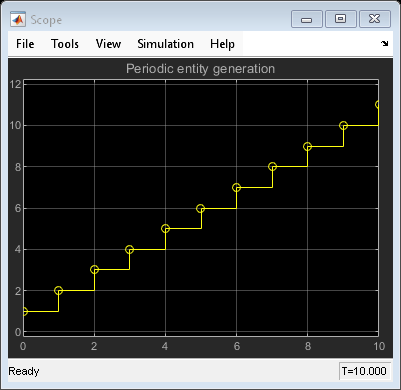Screen dimensions: 401x390
Task: Minimize the Scope window
Action: (x=307, y=19)
